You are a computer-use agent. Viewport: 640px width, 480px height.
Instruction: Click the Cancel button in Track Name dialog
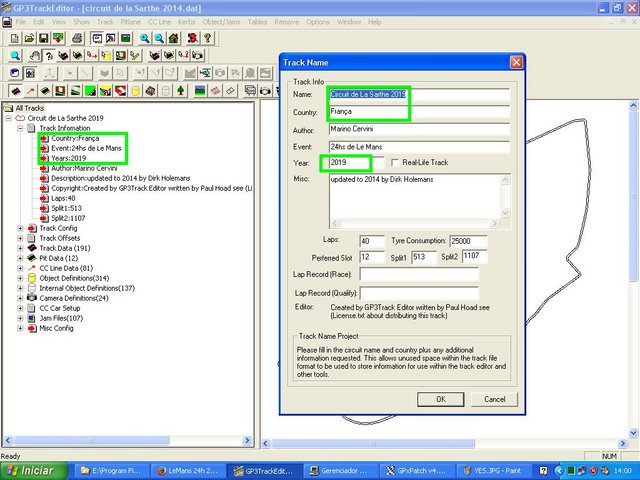coord(494,399)
